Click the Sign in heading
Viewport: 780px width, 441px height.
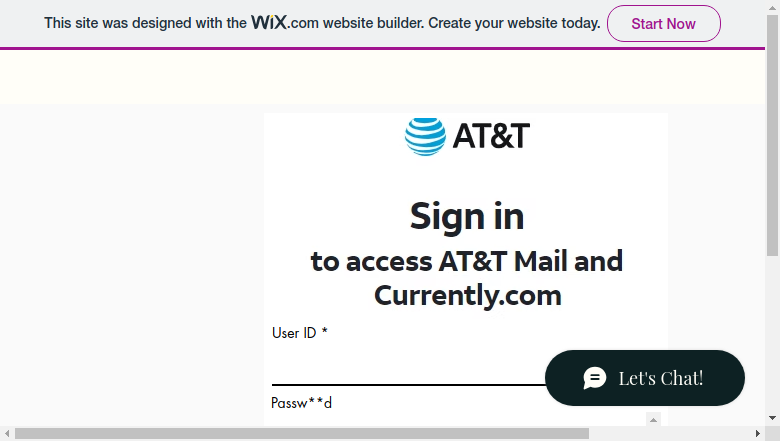[467, 217]
